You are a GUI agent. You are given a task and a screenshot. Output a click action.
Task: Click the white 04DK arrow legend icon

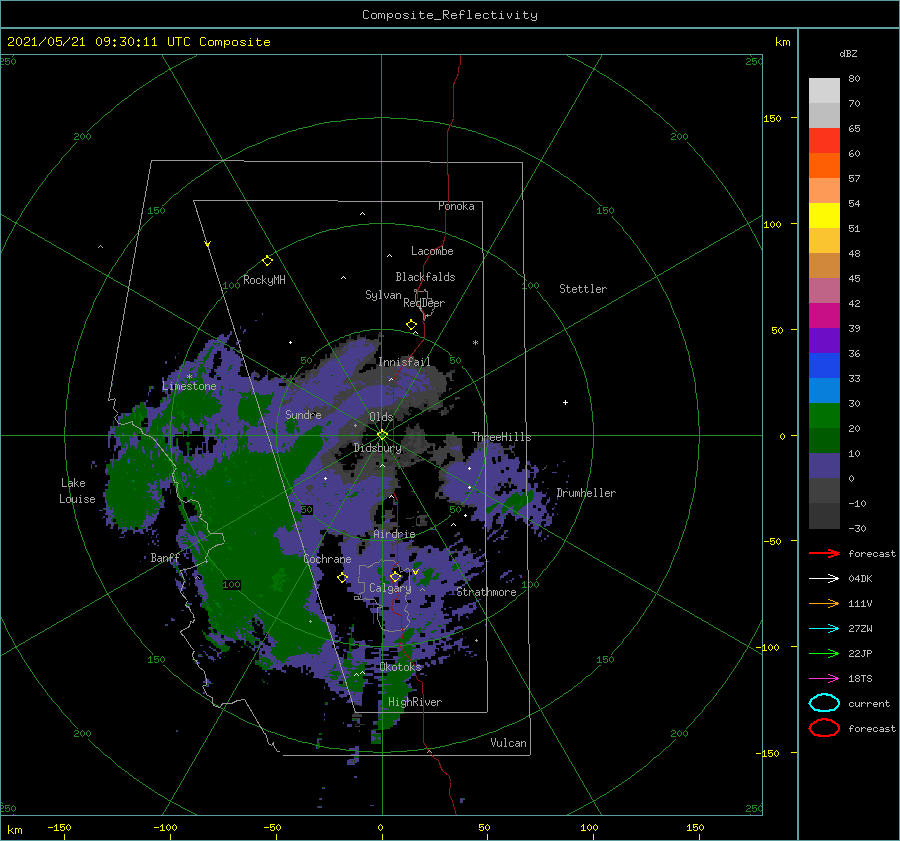pos(824,579)
